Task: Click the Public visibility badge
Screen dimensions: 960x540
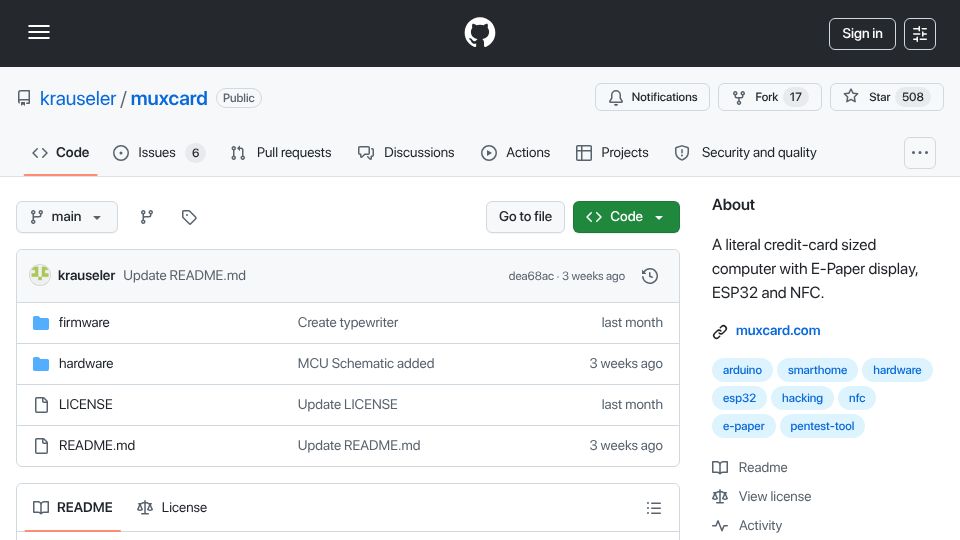Action: coord(239,98)
